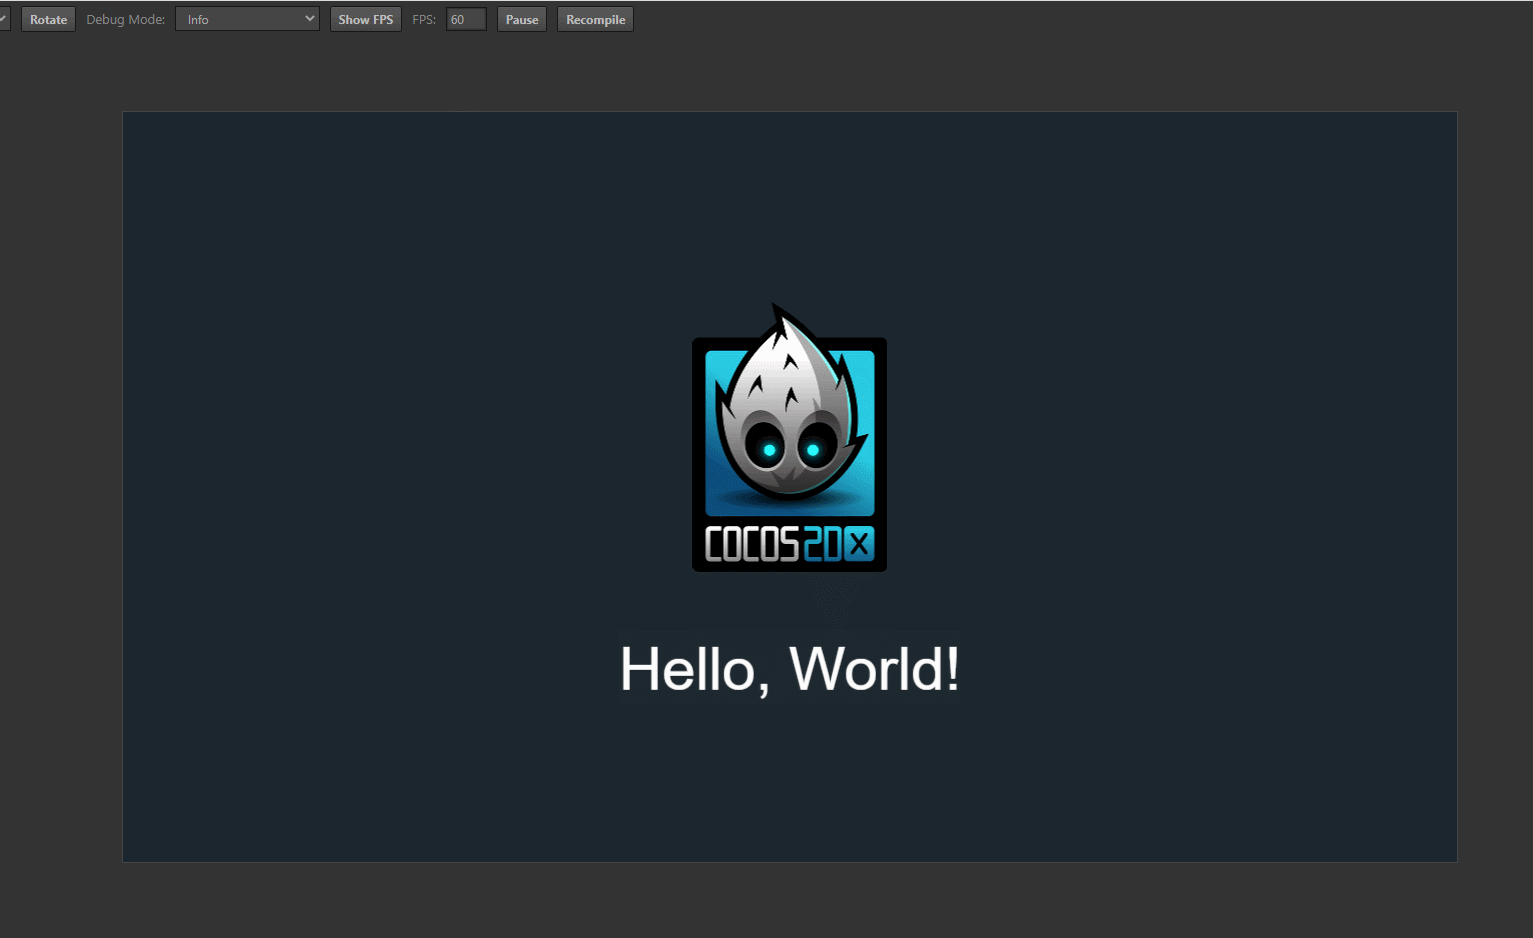Screen dimensions: 1533x938
Task: Recompile the project
Action: pos(595,19)
